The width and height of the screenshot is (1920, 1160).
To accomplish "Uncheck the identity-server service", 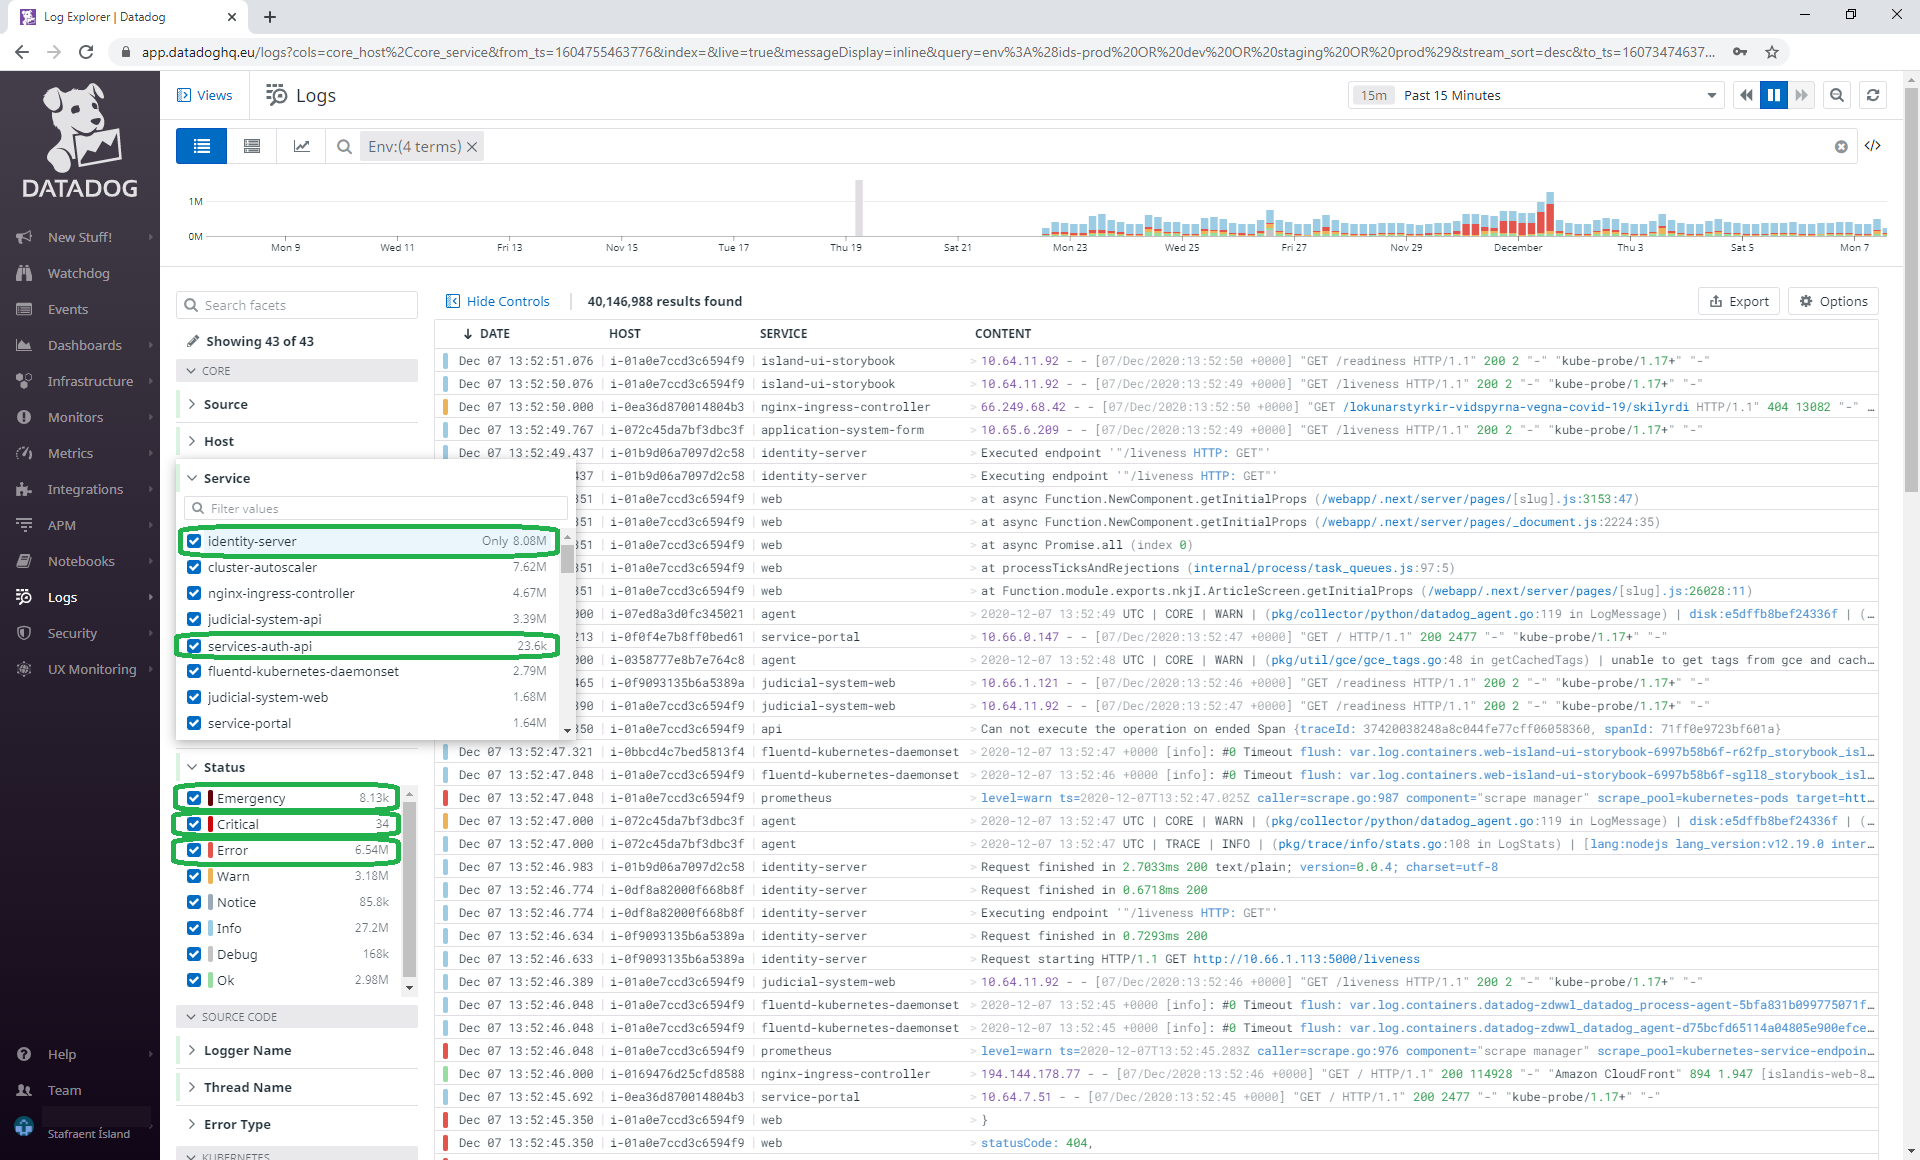I will pyautogui.click(x=194, y=541).
